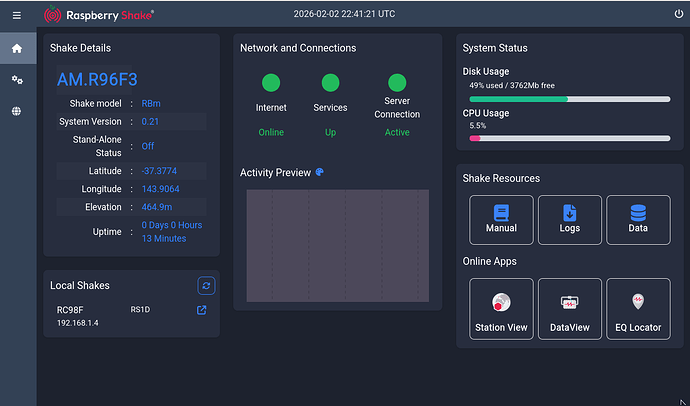Click the Server Connection status indicator
690x406 pixels.
click(397, 83)
